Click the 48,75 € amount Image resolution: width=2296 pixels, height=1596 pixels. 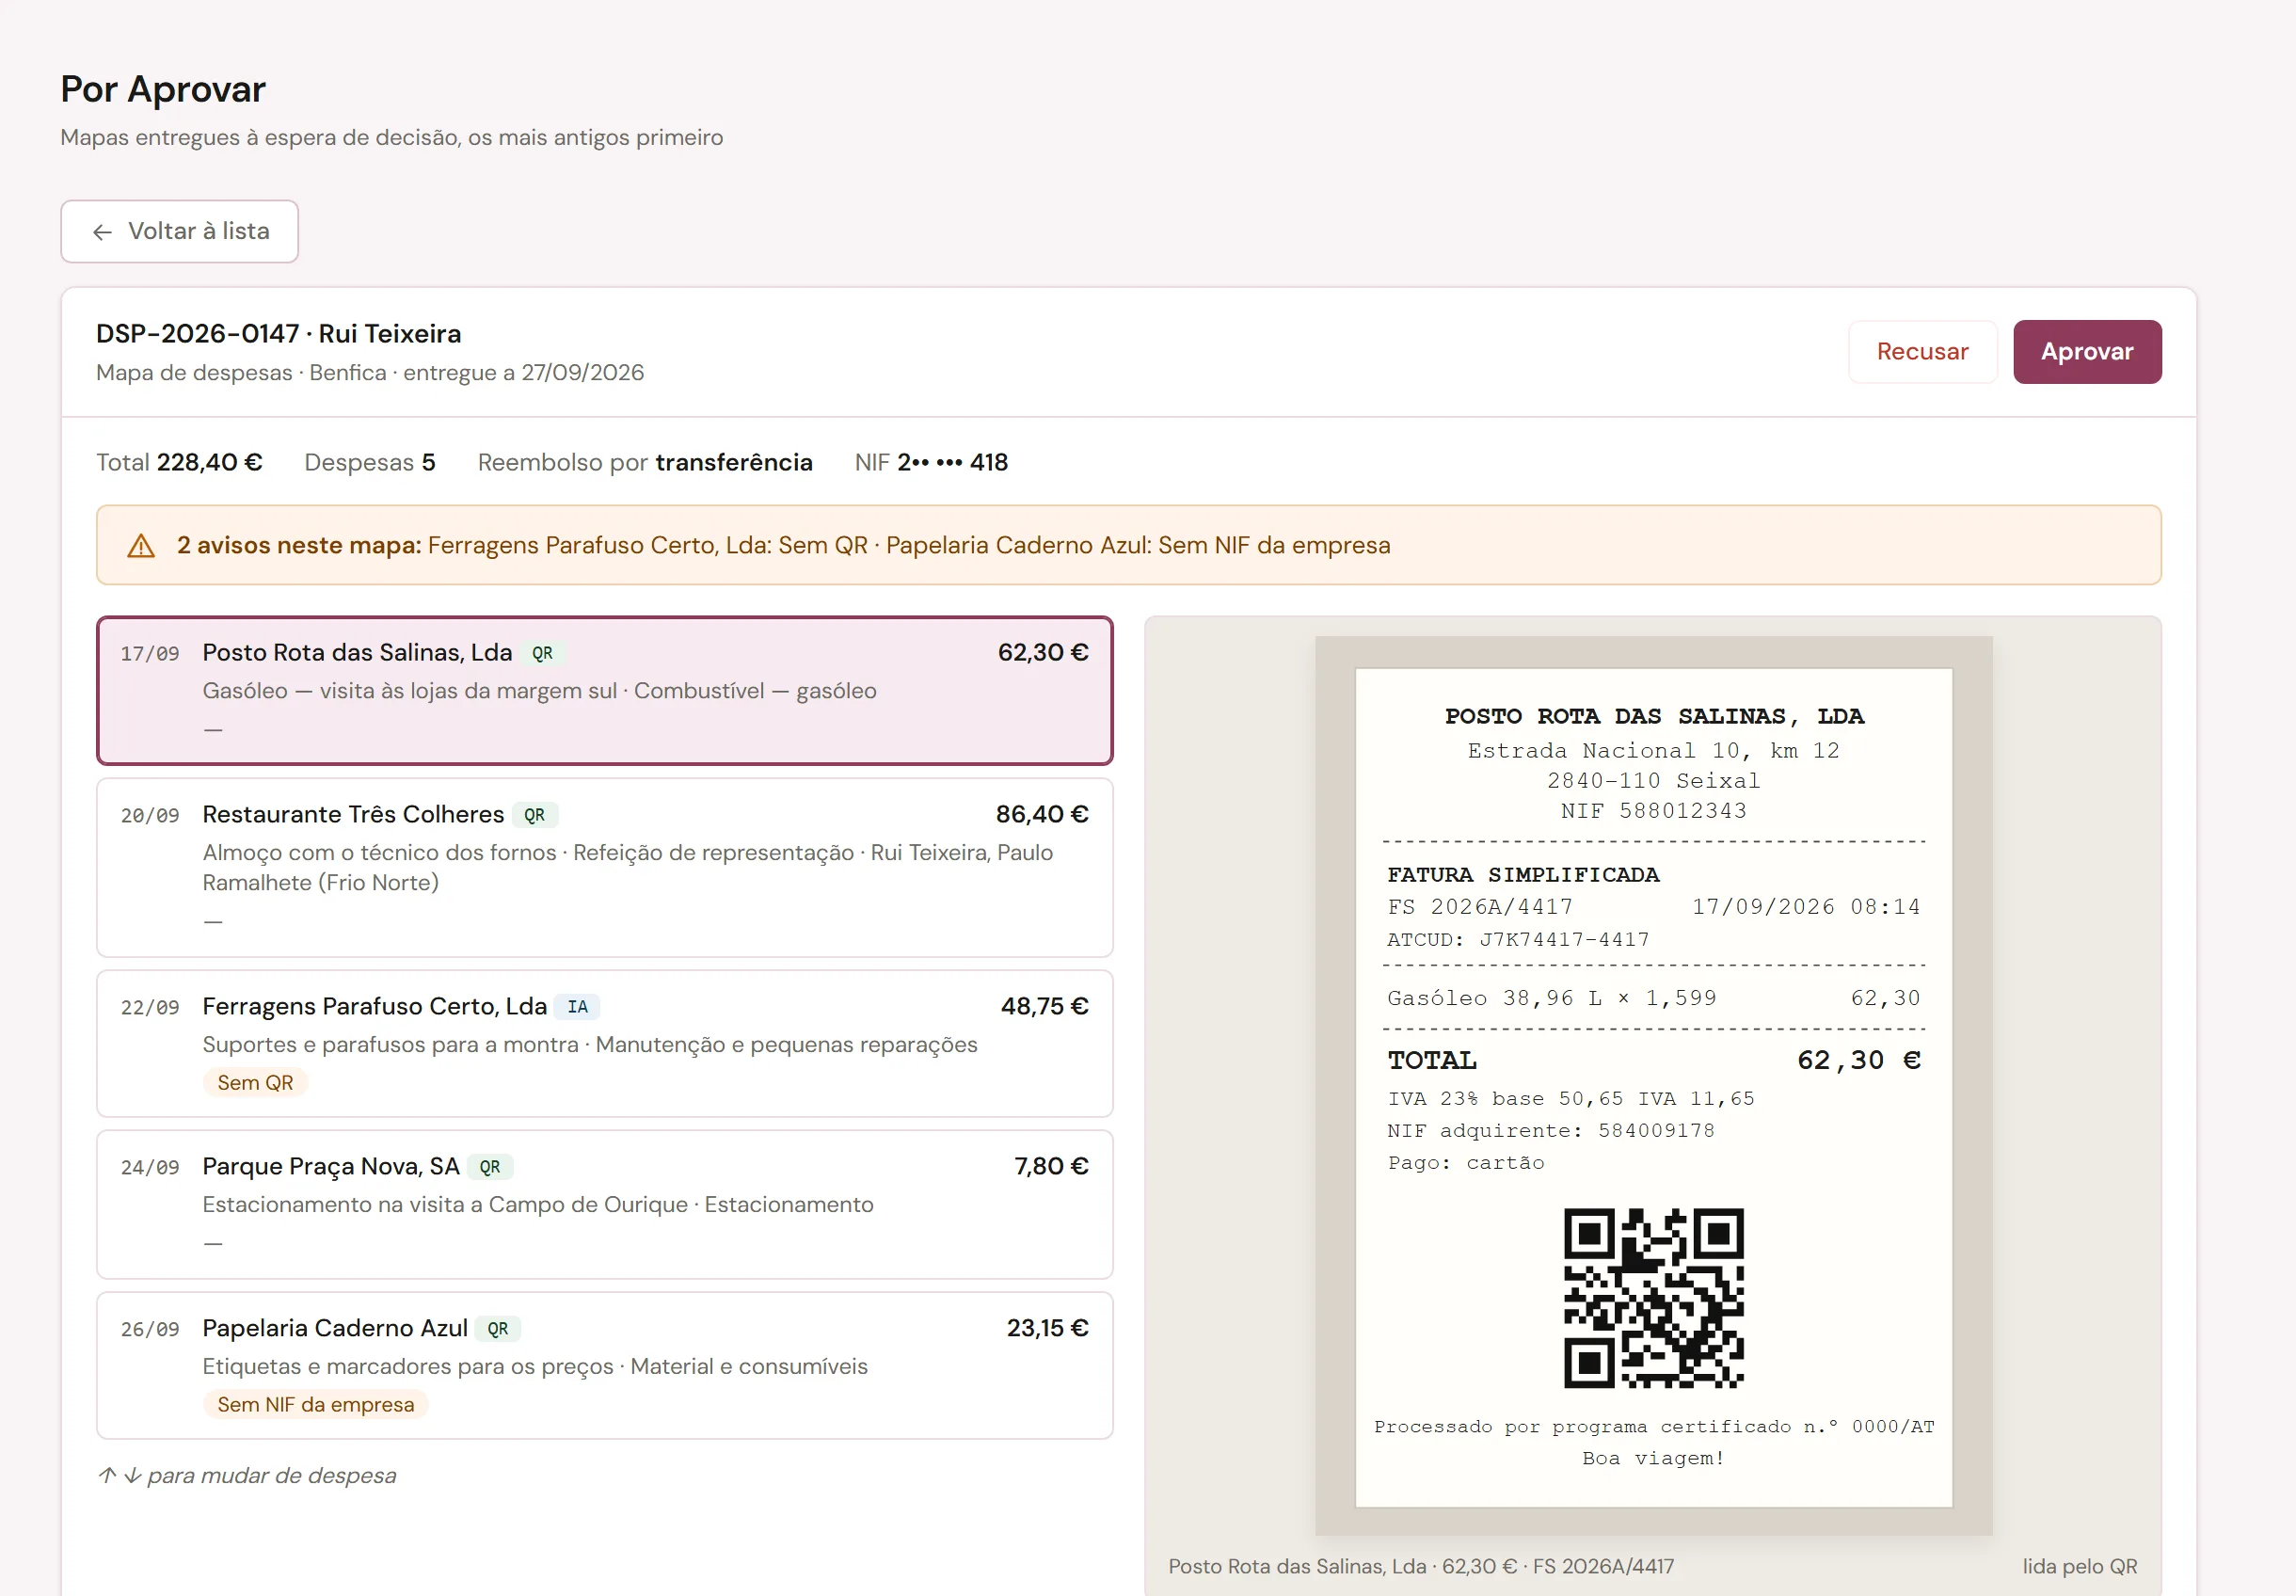click(x=1045, y=1007)
